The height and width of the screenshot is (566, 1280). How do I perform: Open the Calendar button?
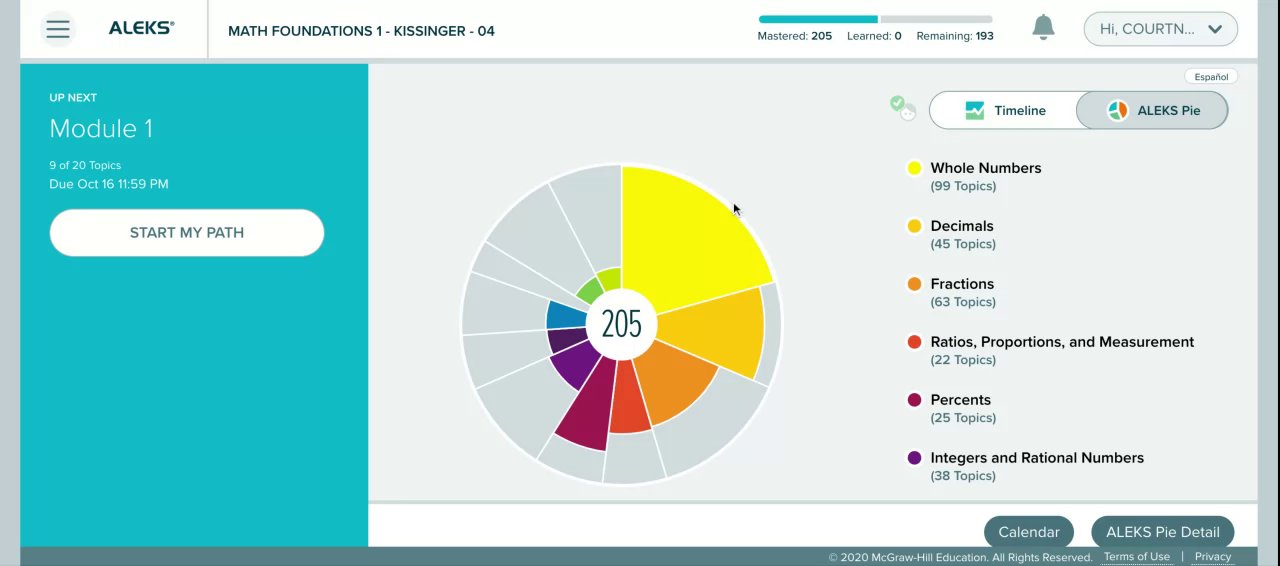[1028, 532]
